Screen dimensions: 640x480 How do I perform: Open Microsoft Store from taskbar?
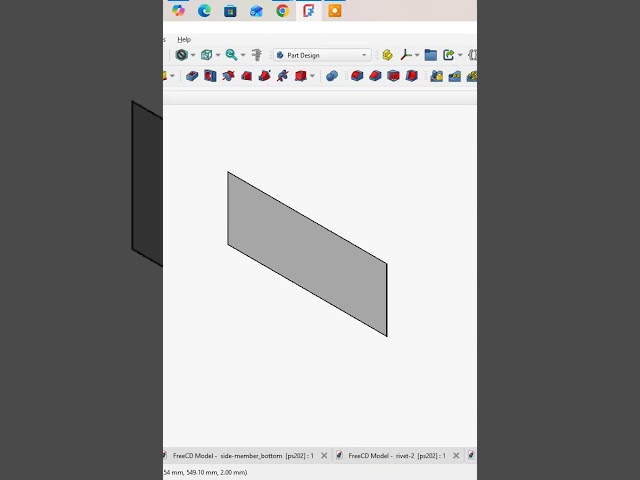[x=230, y=11]
